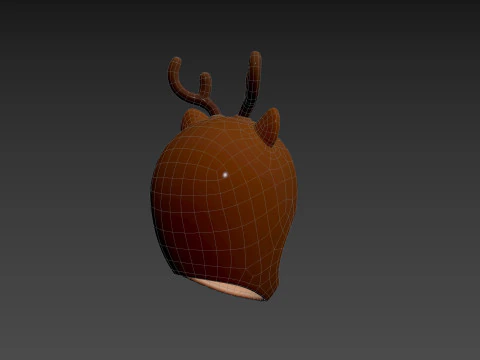
Task: Click the light-colored neck opening underneath the head
Action: tap(227, 288)
